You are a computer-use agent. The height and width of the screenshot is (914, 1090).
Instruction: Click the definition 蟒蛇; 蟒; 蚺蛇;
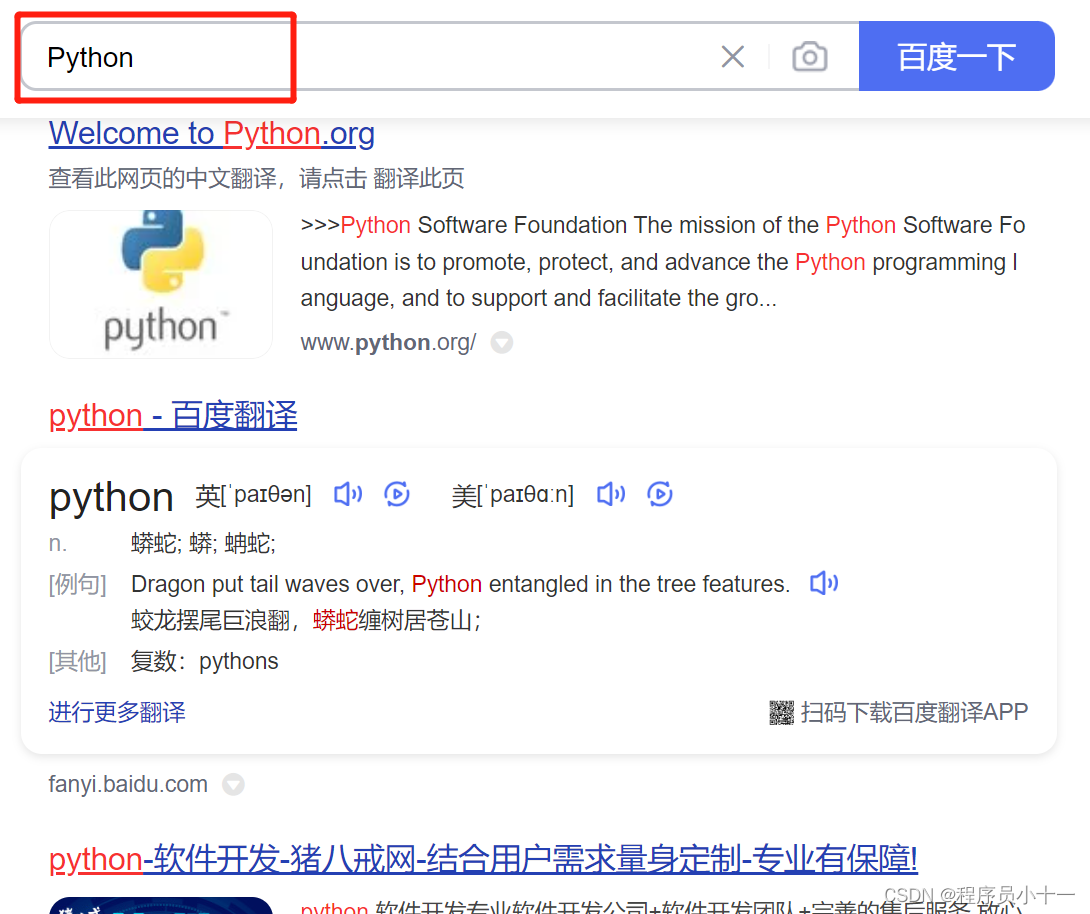tap(204, 544)
